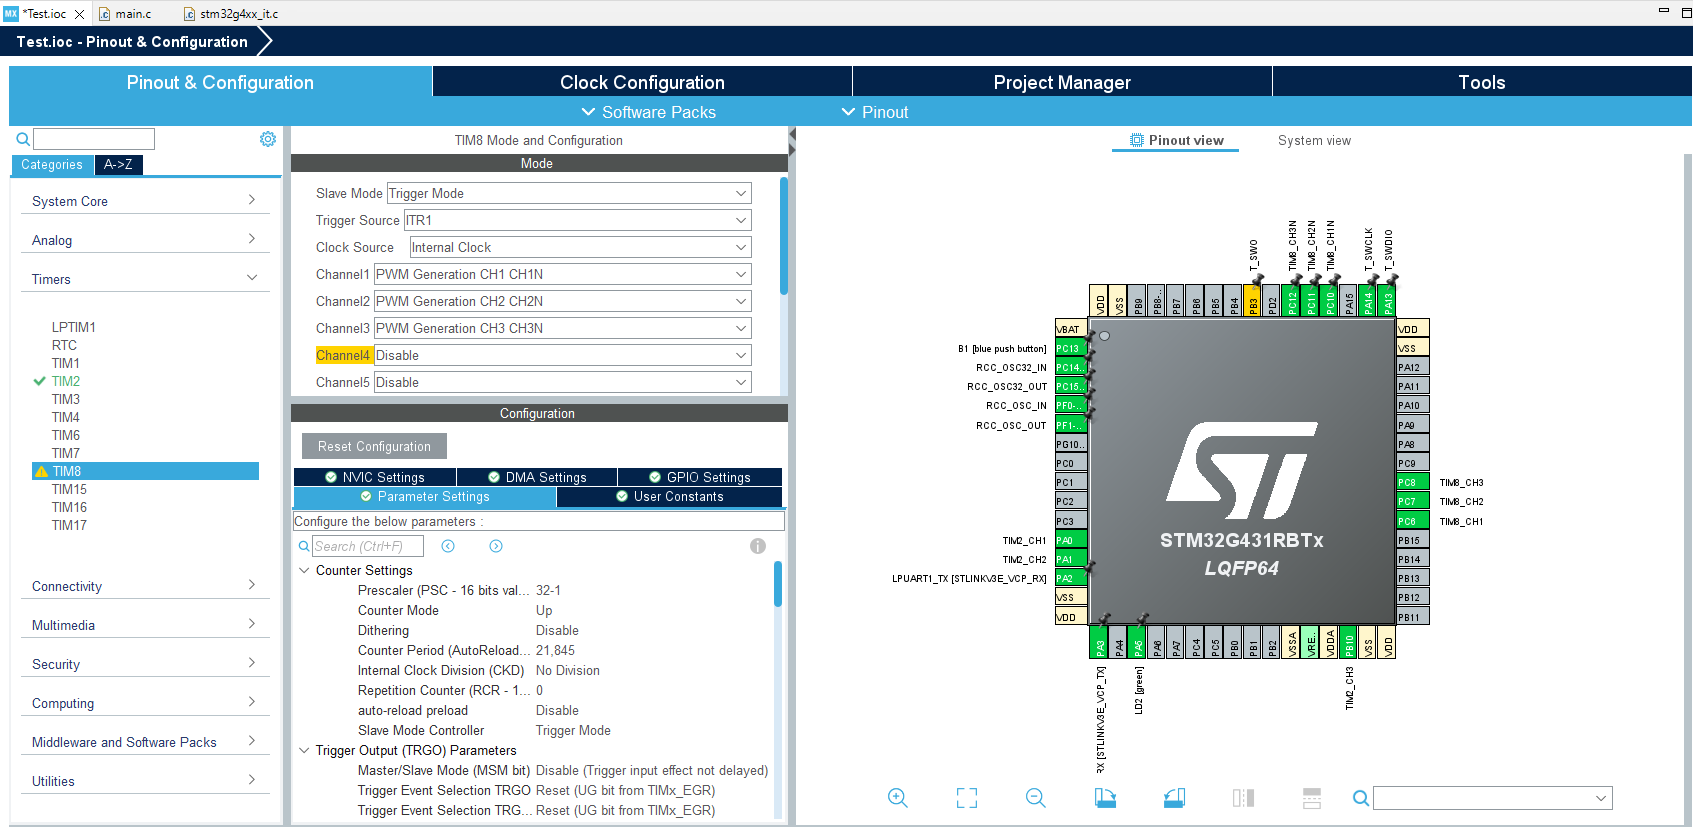Click the parameter info icon
Viewport: 1693px width, 831px height.
(758, 546)
